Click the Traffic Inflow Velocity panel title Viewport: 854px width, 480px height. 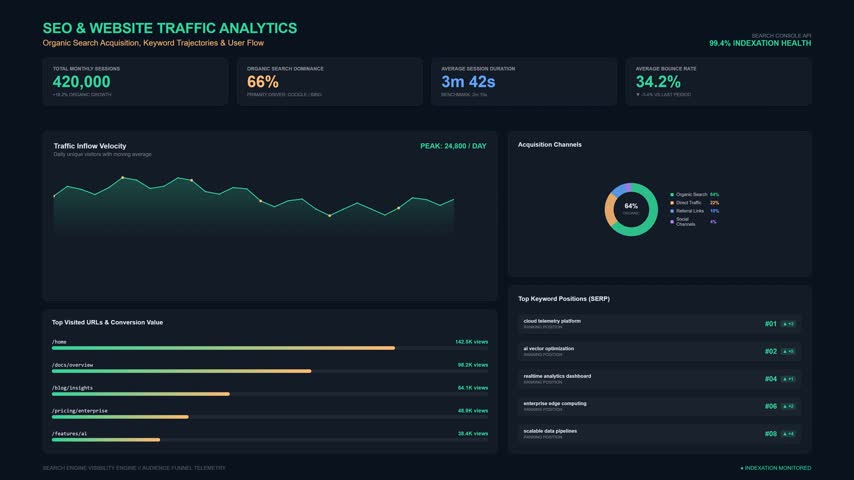pyautogui.click(x=90, y=146)
